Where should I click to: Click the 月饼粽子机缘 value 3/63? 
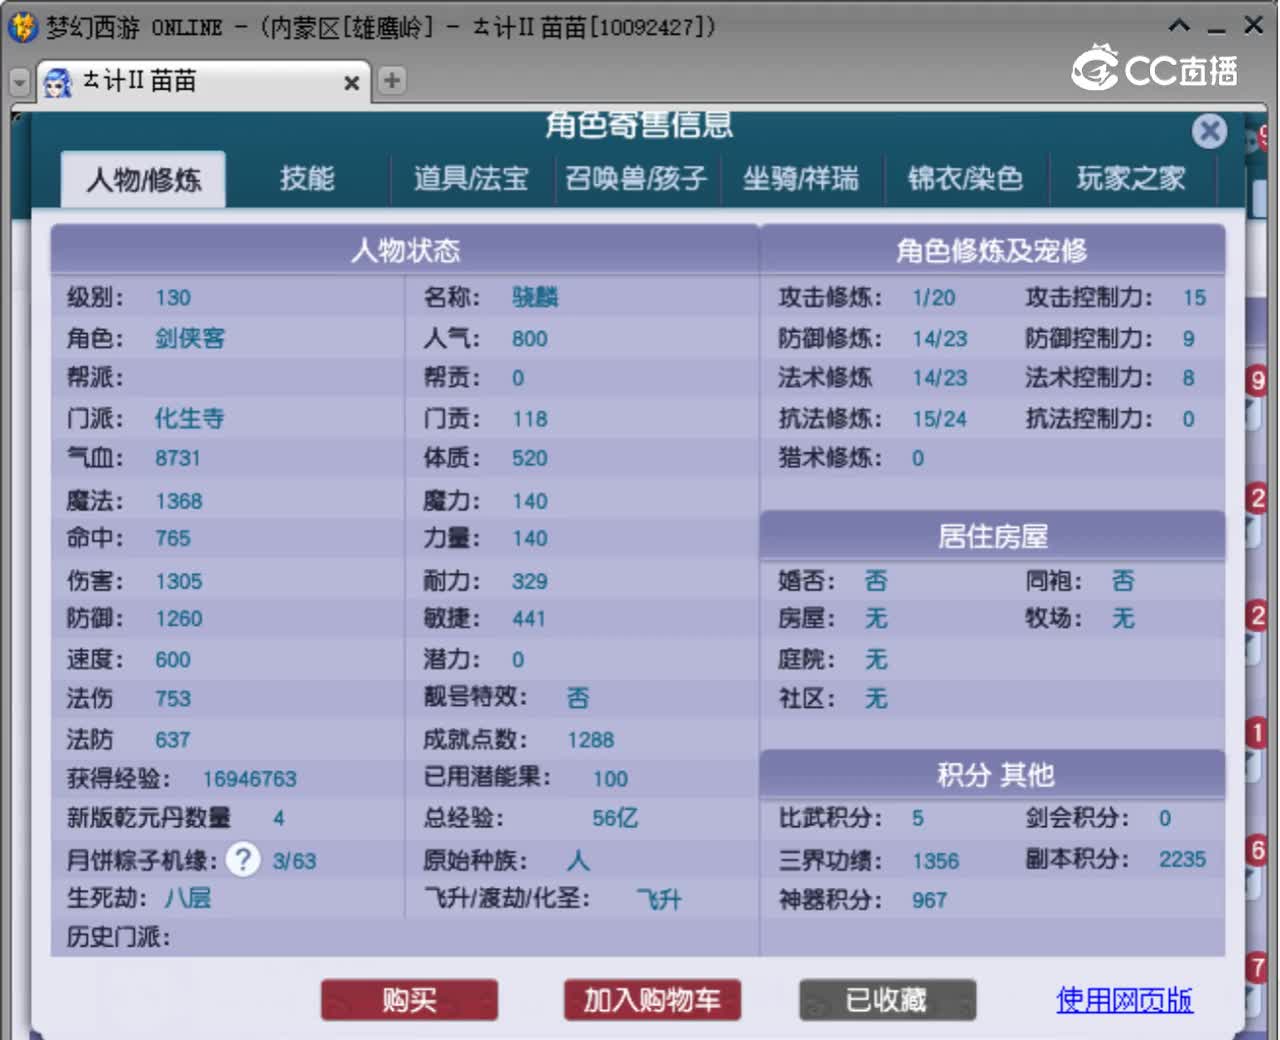coord(294,861)
